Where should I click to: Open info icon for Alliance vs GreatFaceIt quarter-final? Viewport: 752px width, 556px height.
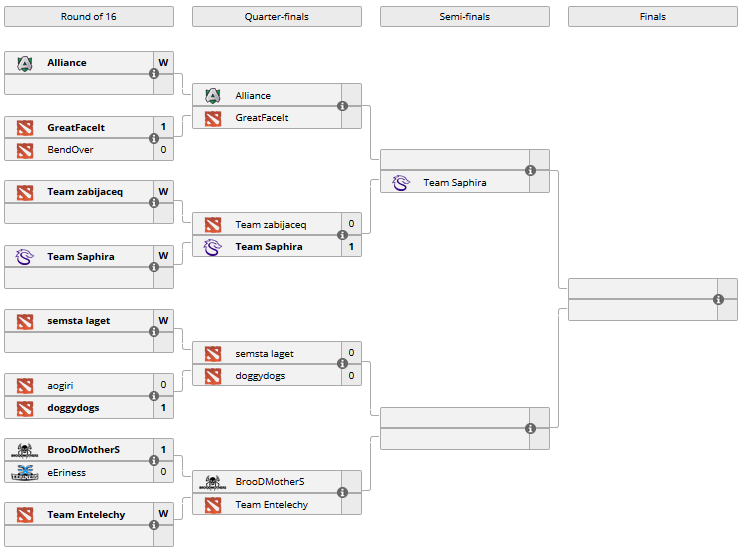(342, 106)
